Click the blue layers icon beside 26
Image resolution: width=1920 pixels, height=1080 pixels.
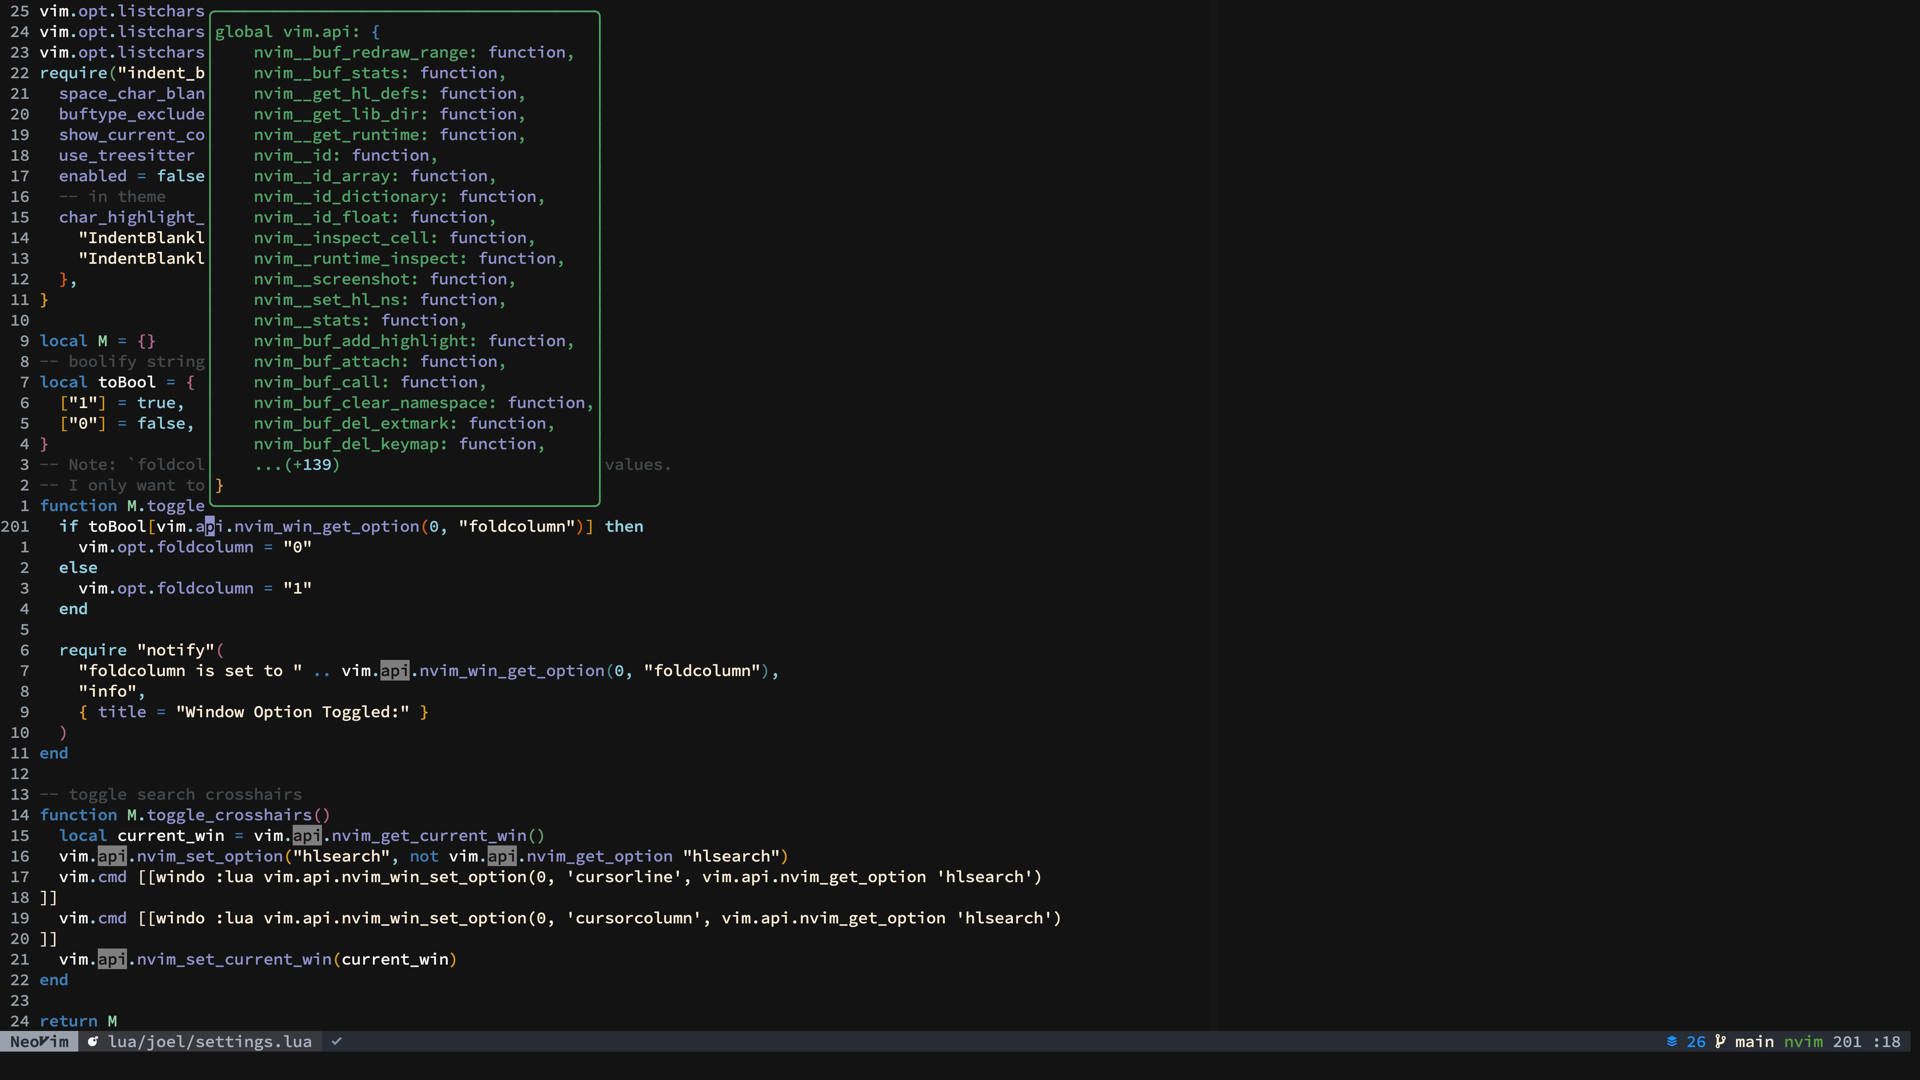pos(1672,1041)
